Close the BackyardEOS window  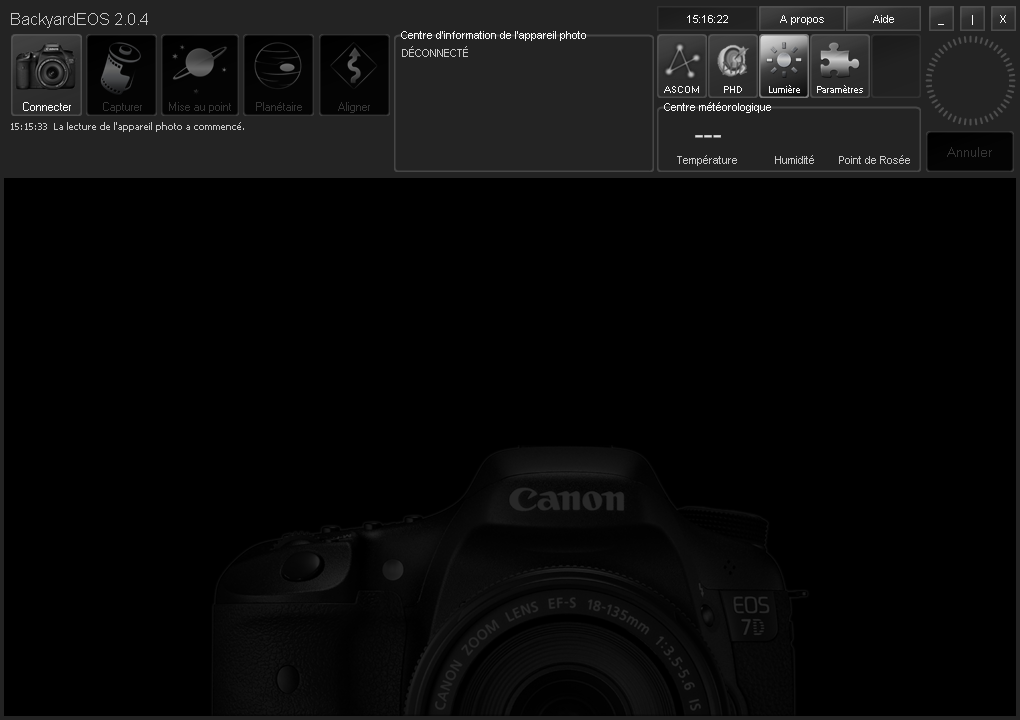click(x=1002, y=19)
